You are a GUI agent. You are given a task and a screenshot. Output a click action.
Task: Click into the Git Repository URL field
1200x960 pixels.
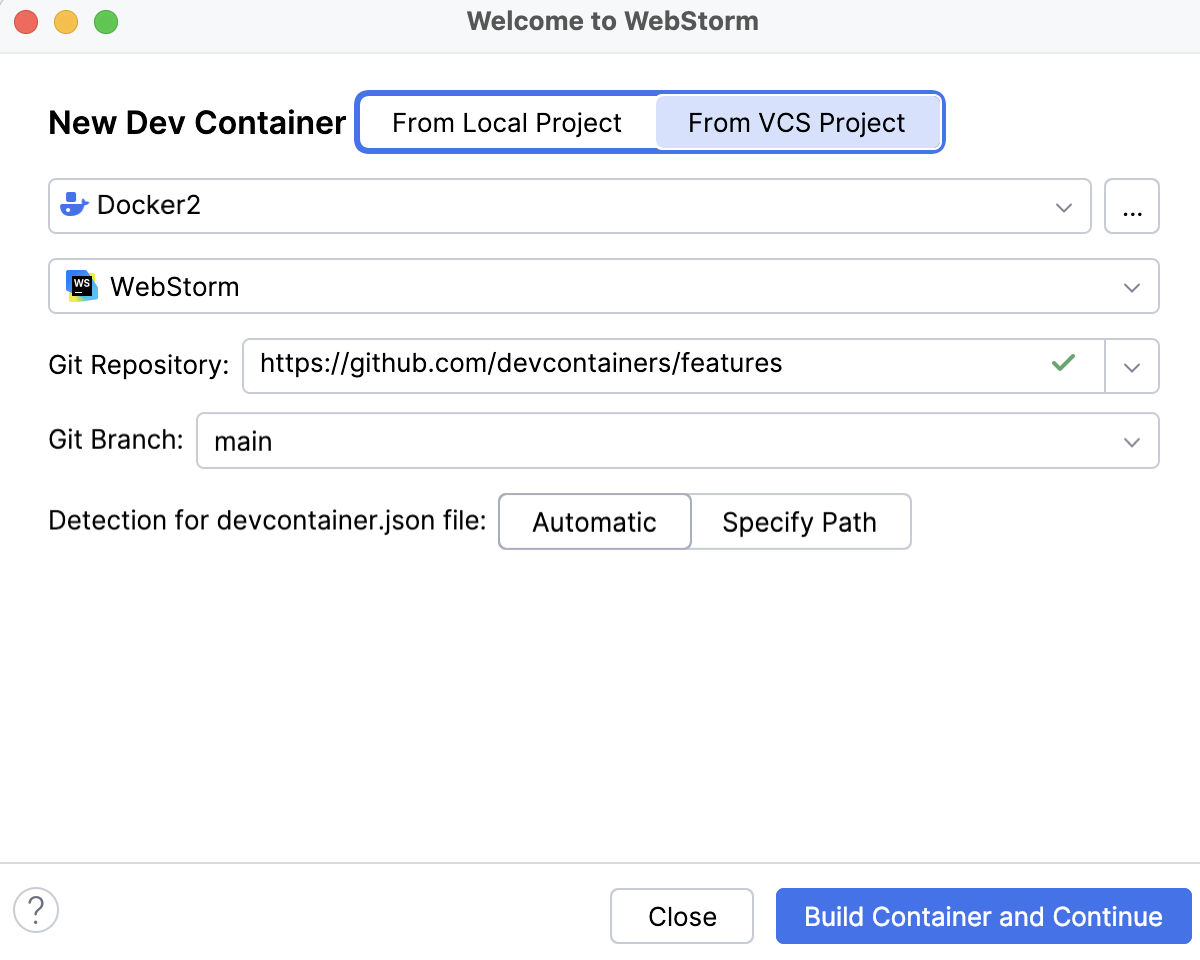(x=640, y=363)
